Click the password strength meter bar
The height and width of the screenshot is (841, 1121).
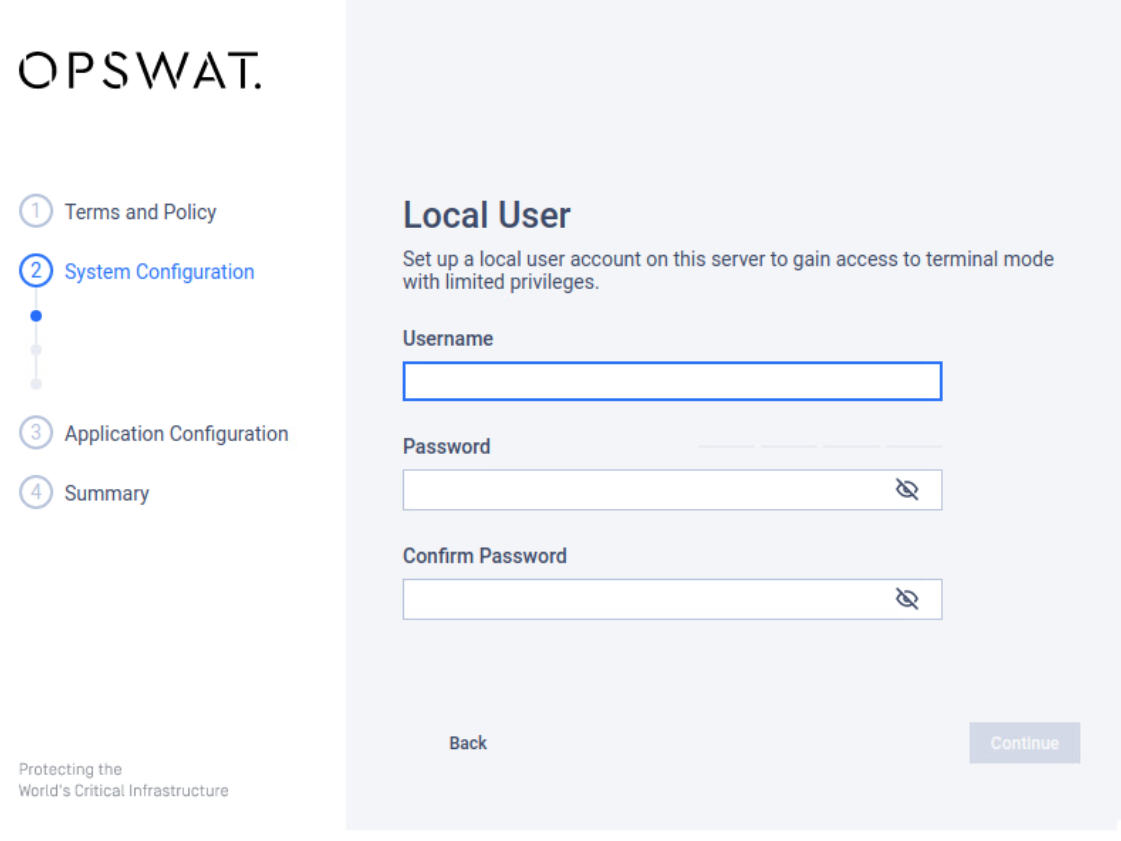819,446
